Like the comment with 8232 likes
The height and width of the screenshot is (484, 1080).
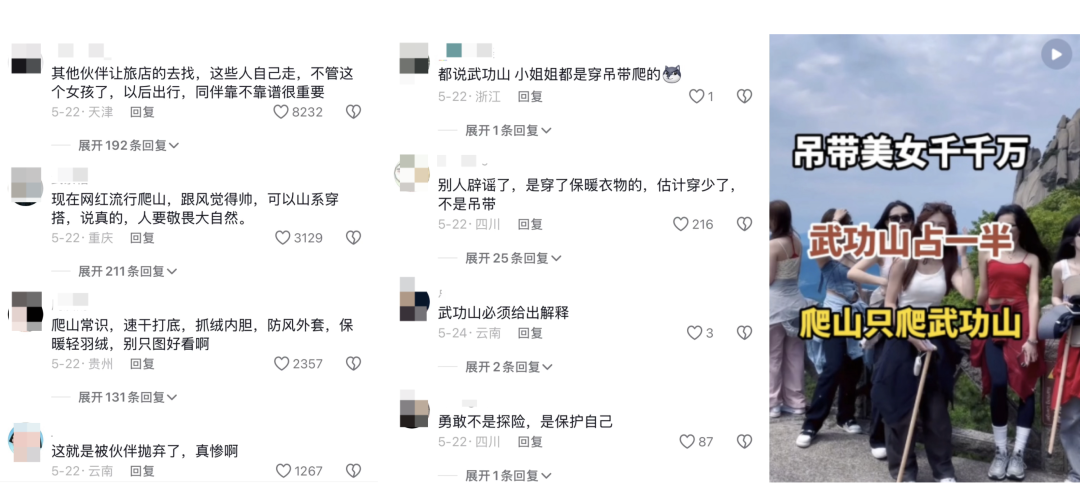pos(281,112)
